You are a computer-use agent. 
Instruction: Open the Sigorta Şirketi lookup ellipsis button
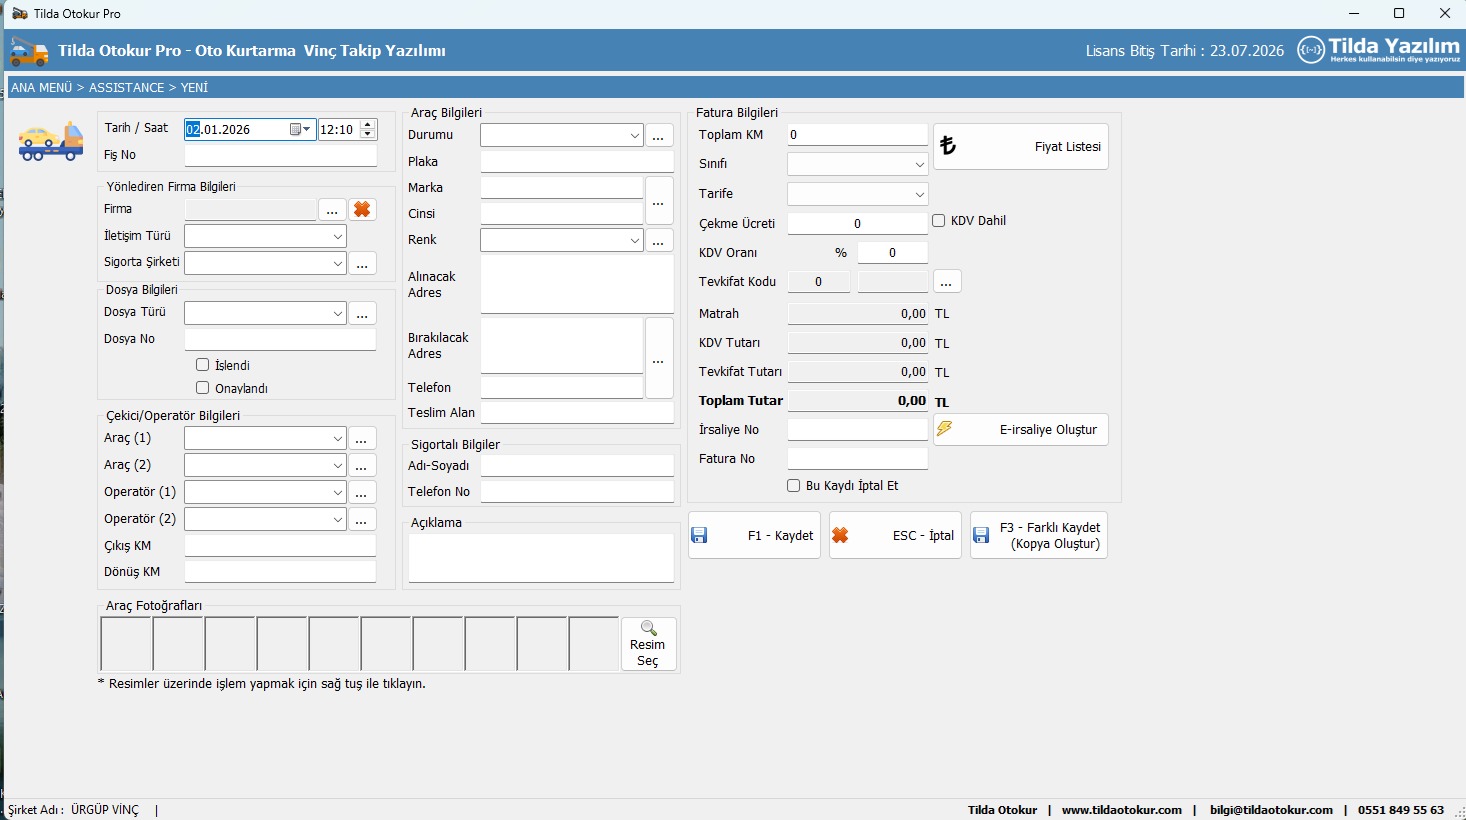click(x=362, y=264)
